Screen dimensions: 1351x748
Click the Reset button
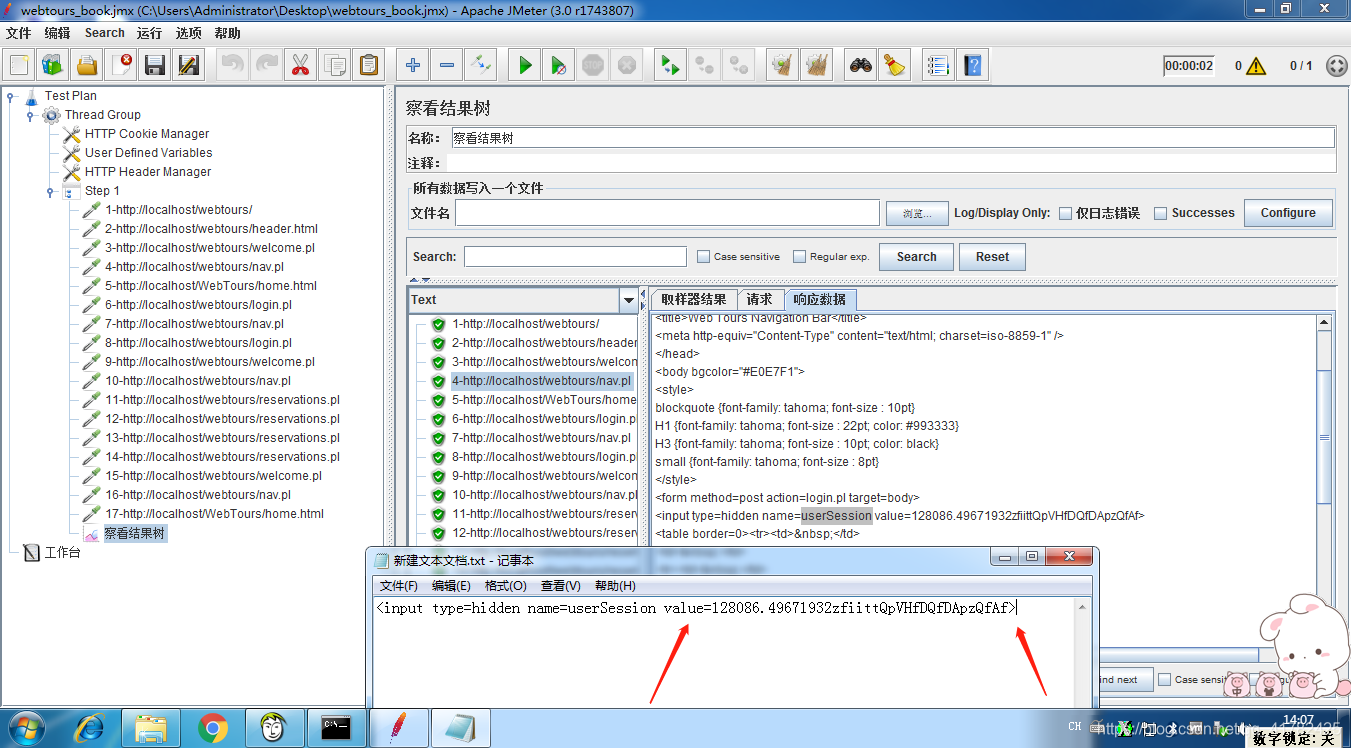click(993, 257)
